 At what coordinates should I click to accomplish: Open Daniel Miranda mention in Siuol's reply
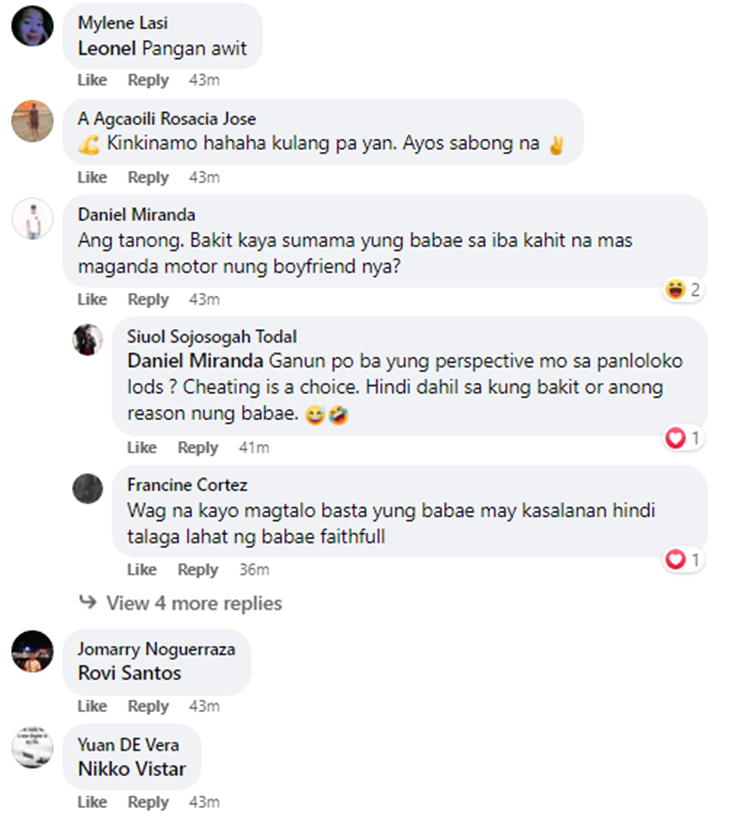[195, 361]
